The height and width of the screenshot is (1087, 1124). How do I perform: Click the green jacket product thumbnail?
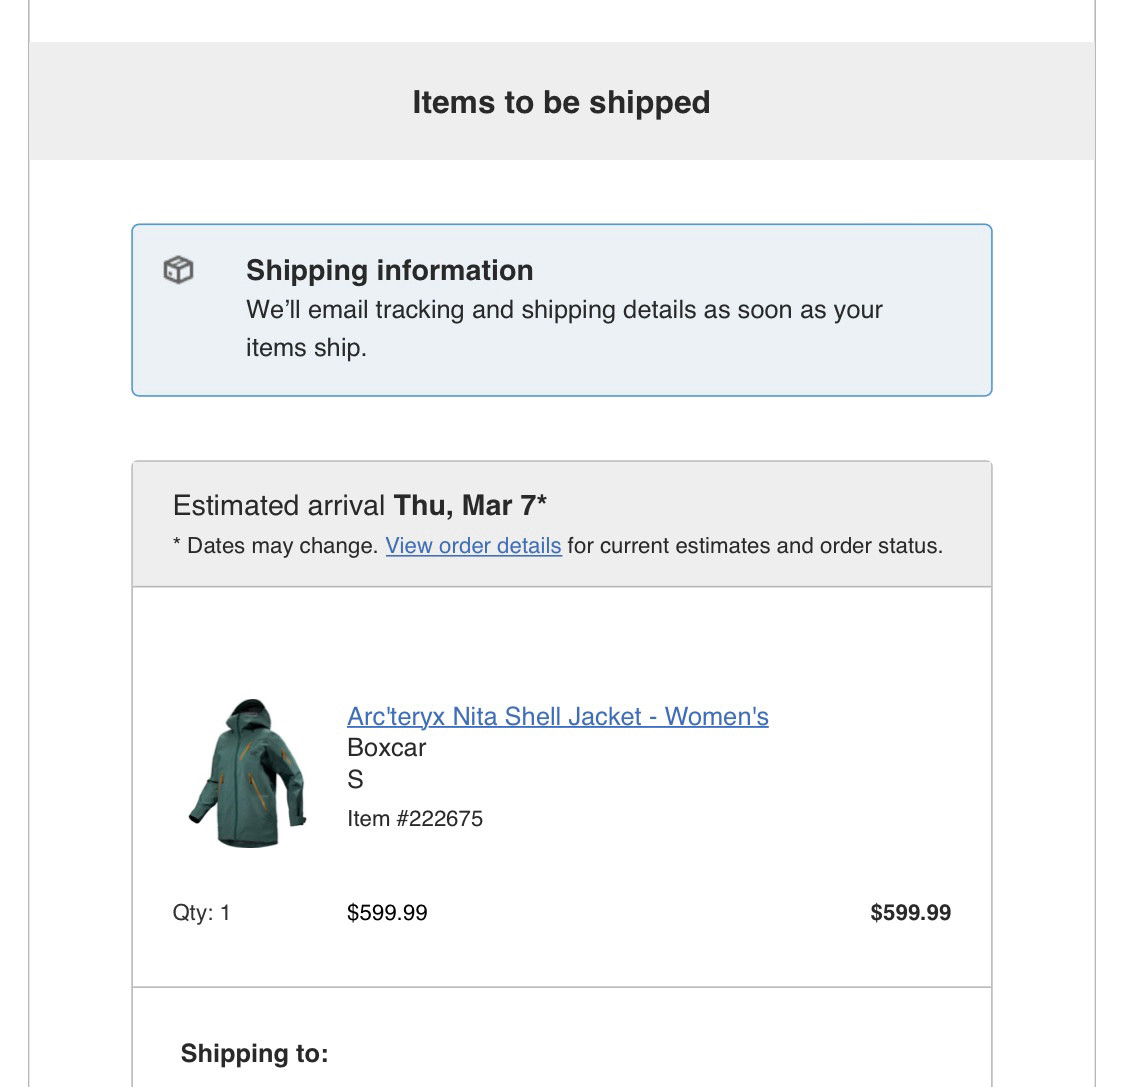tap(247, 774)
